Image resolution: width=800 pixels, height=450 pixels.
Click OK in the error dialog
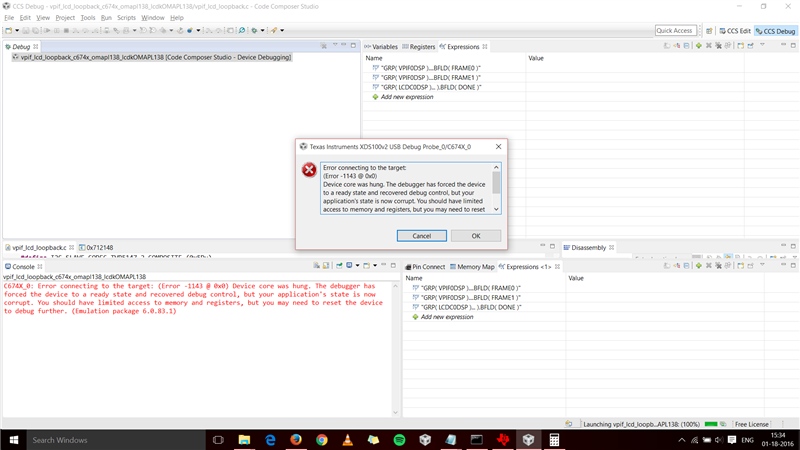pos(476,236)
